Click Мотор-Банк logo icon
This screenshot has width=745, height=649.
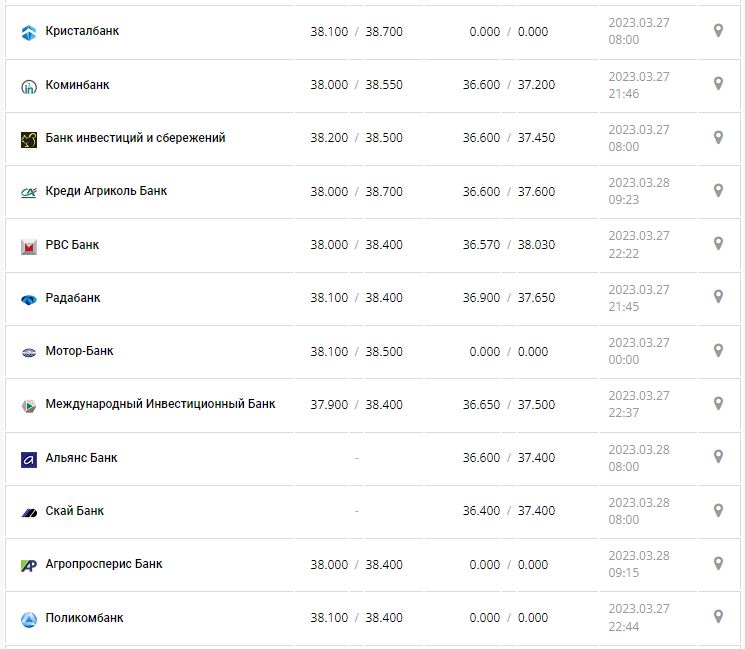point(28,352)
